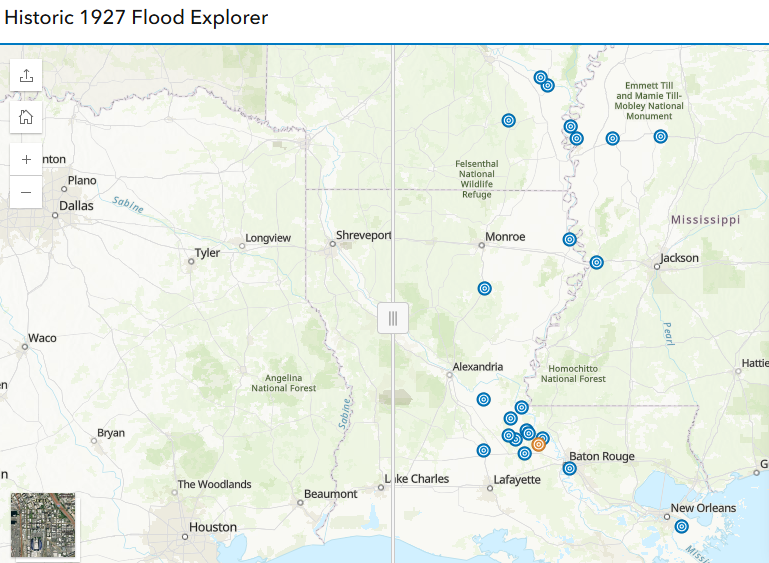Switch basemap using satellite imagery thumbnail
Viewport: 769px width, 563px height.
click(43, 525)
